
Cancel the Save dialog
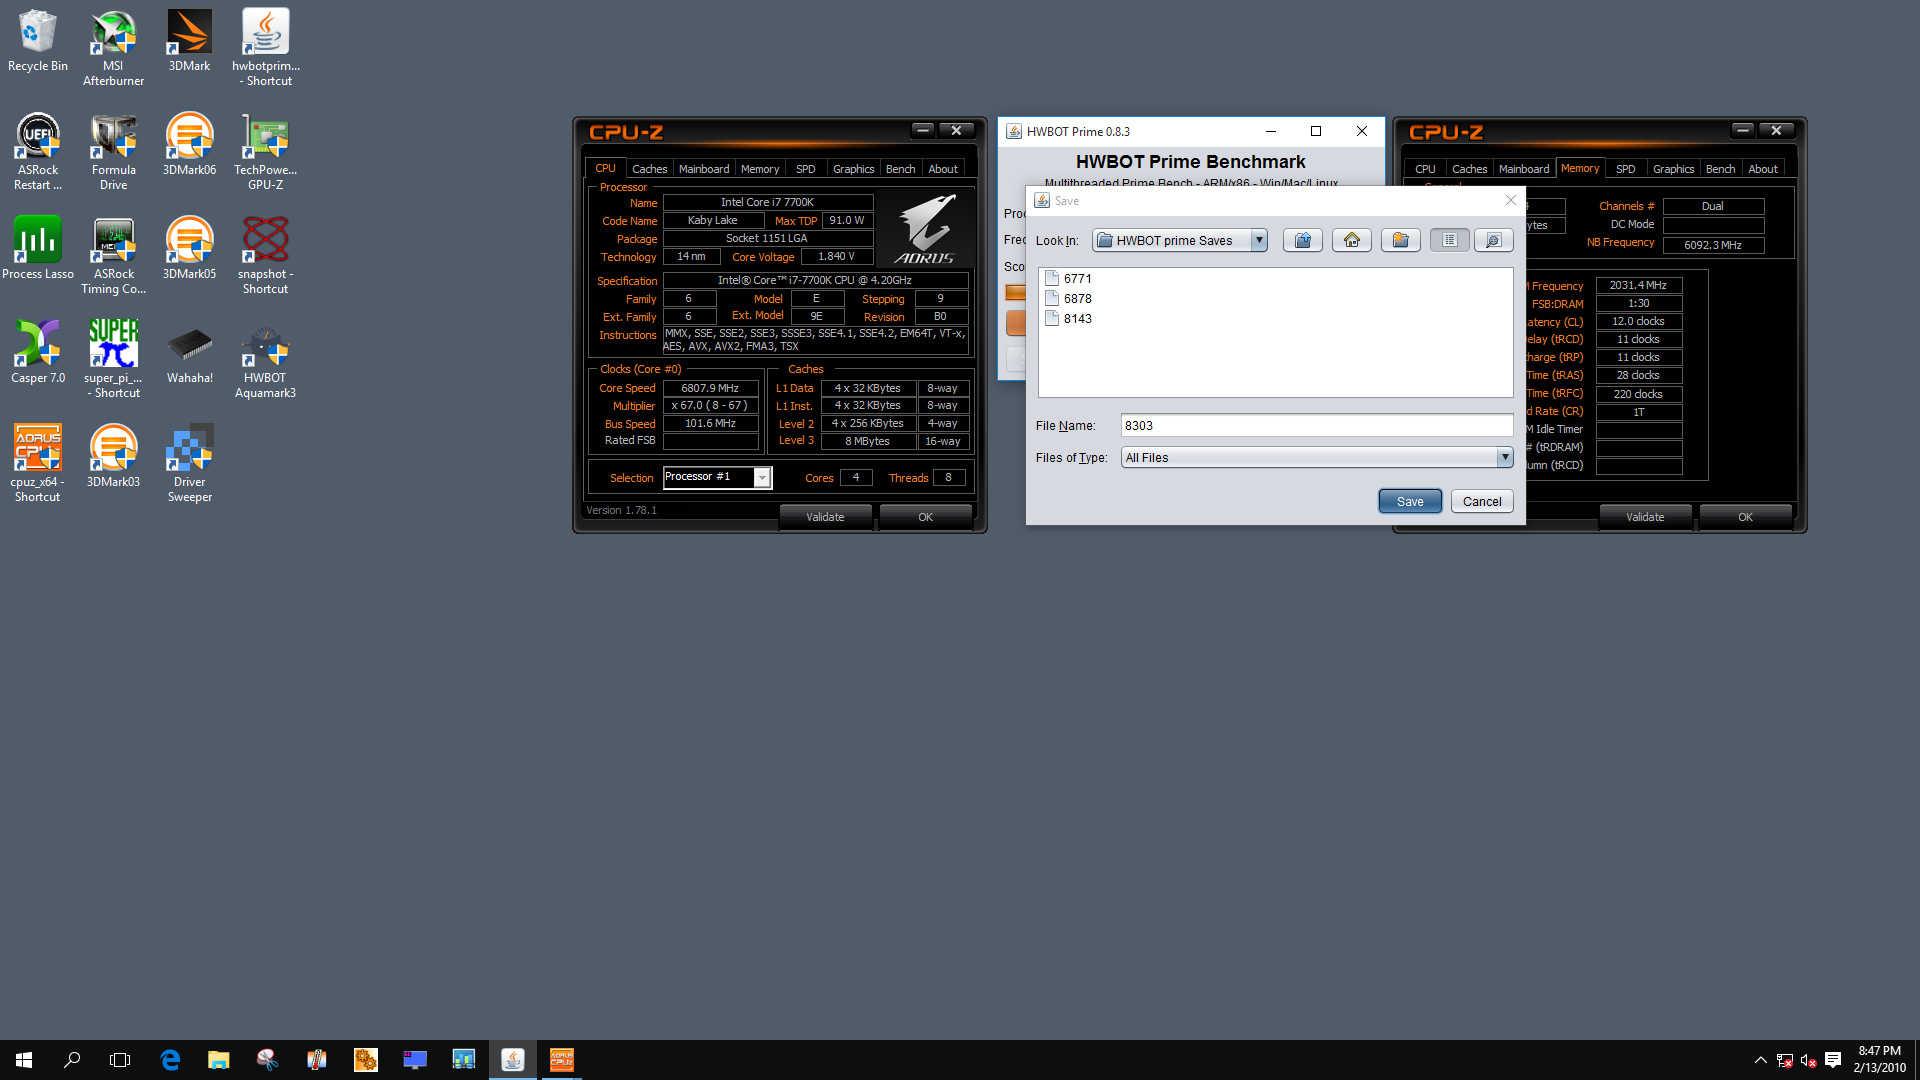(1482, 501)
